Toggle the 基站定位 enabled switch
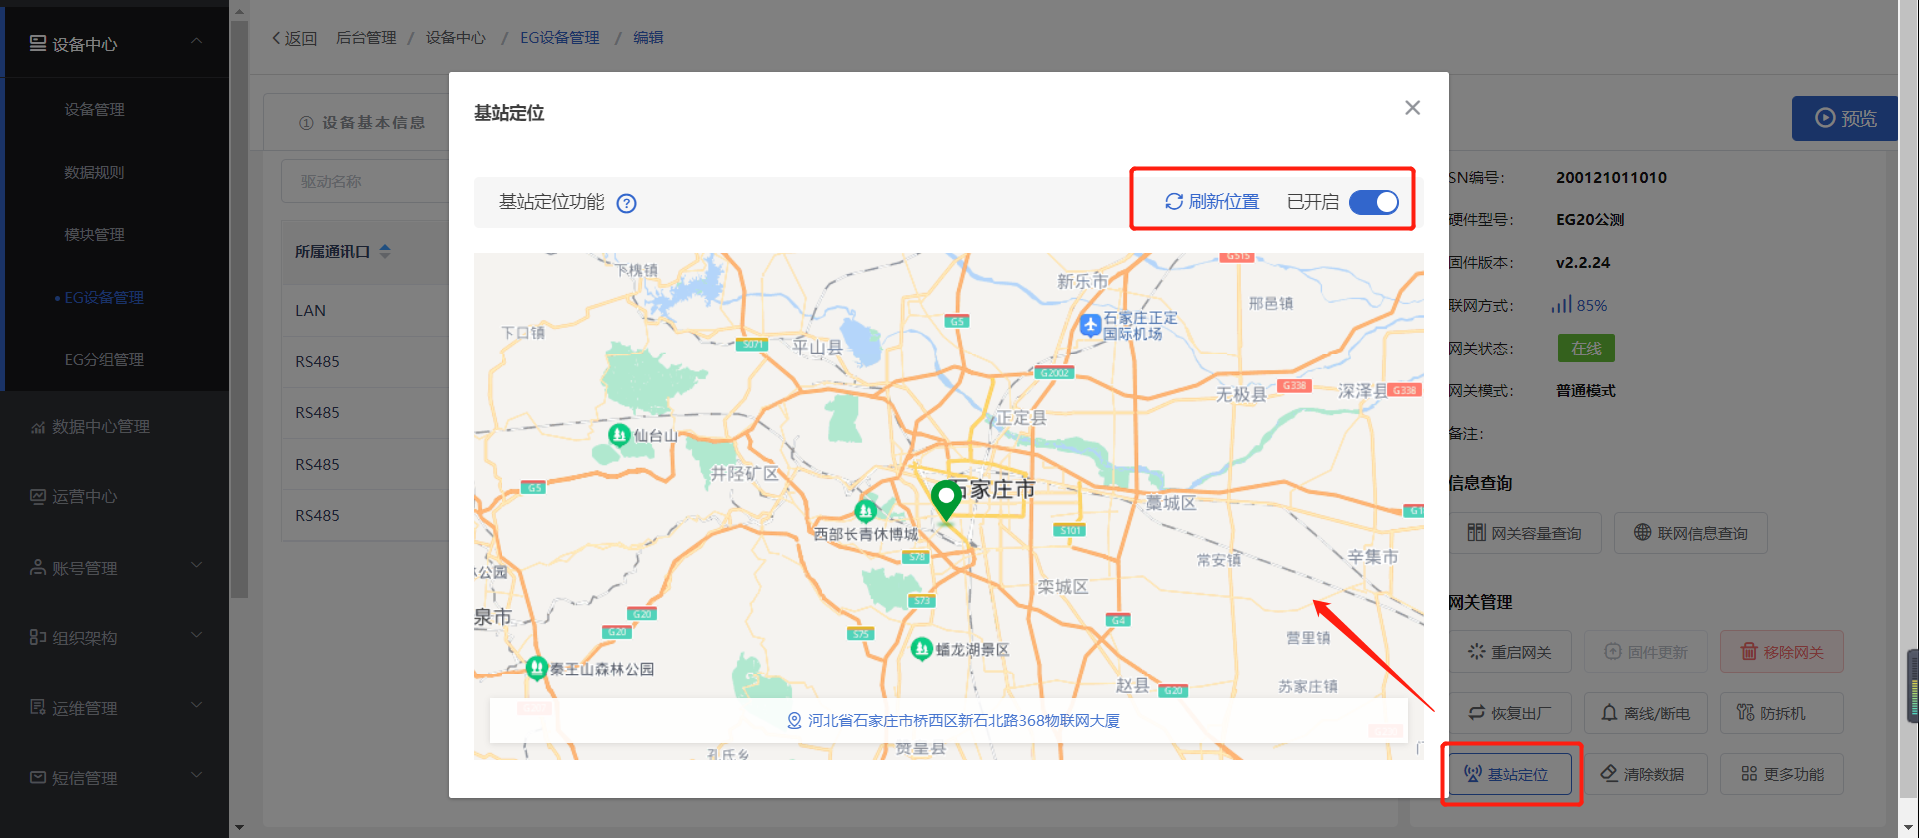 1374,202
